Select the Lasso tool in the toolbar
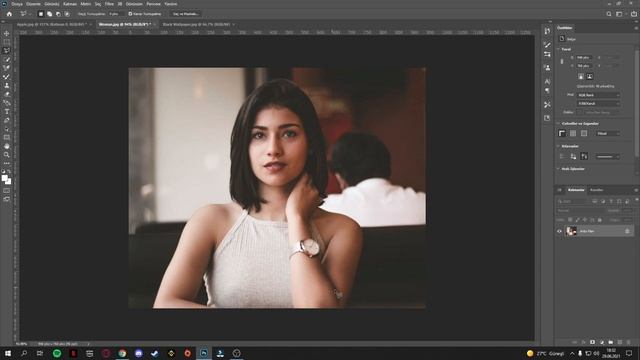The width and height of the screenshot is (640, 360). (x=7, y=51)
